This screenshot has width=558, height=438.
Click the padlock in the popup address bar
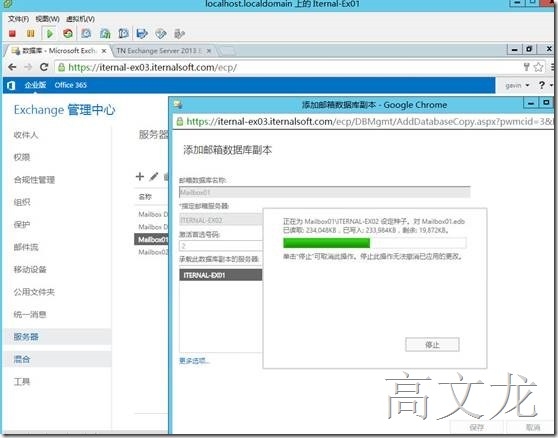pos(180,121)
